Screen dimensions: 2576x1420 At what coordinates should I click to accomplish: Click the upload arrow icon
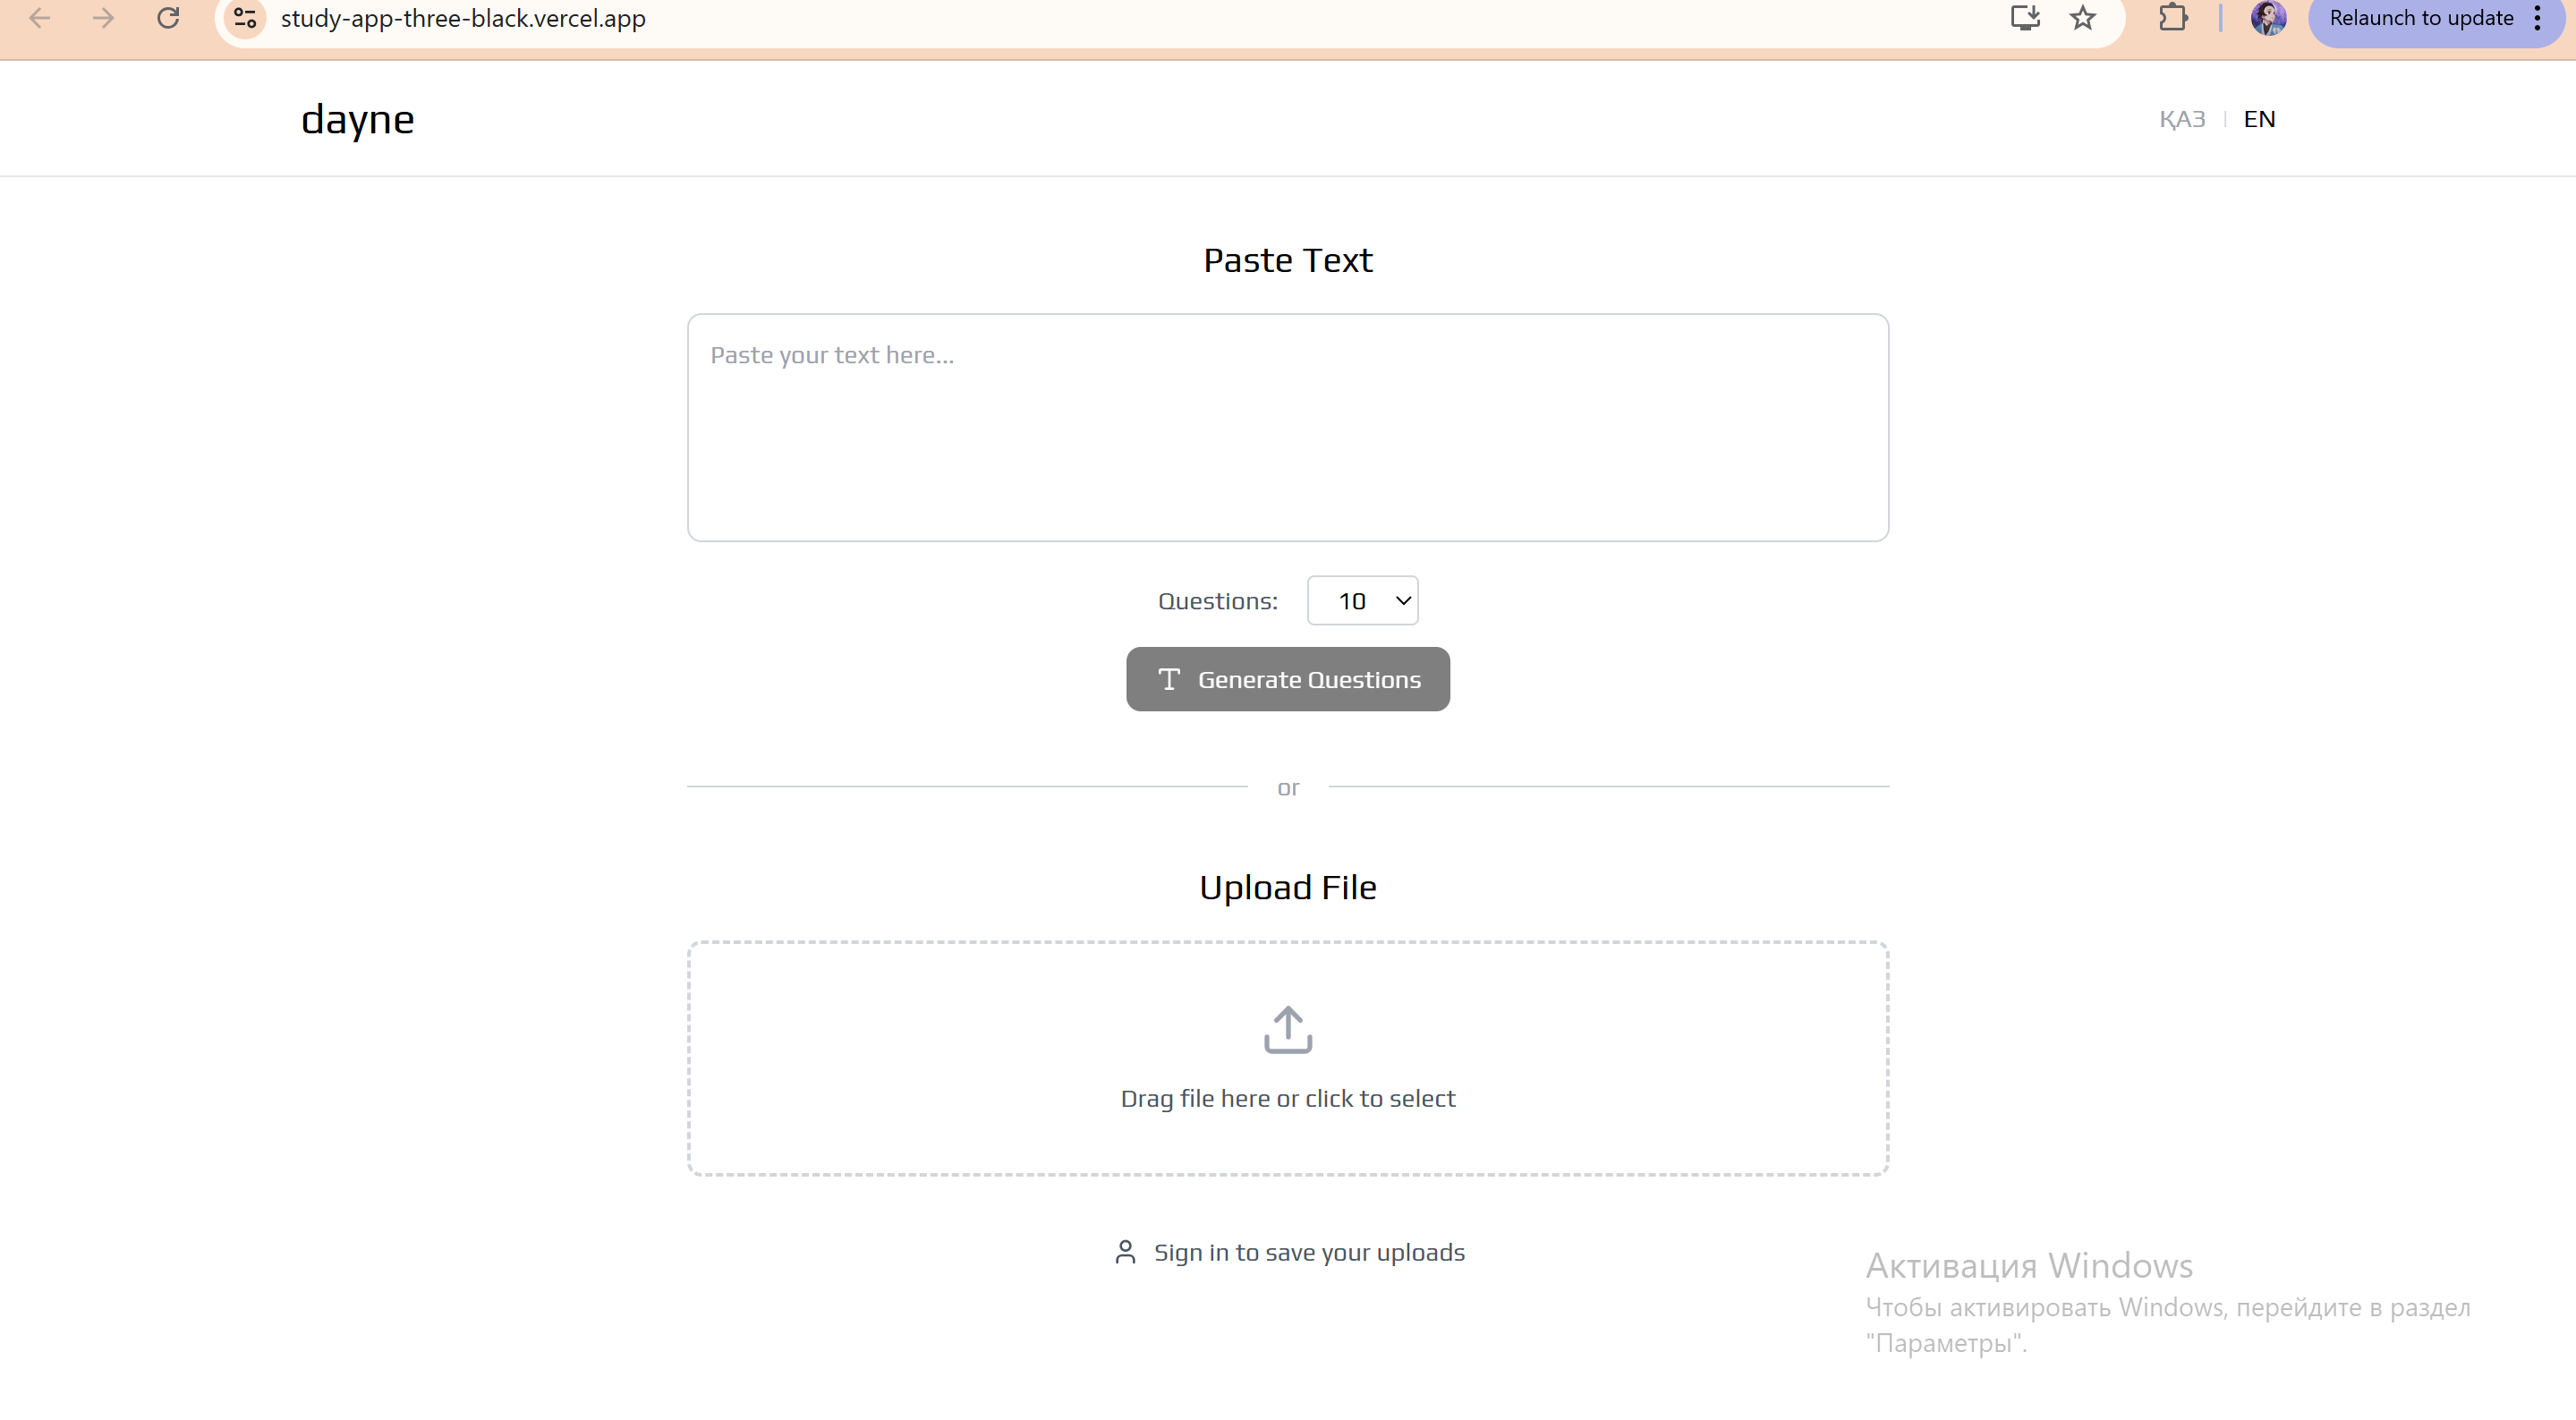click(x=1288, y=1030)
